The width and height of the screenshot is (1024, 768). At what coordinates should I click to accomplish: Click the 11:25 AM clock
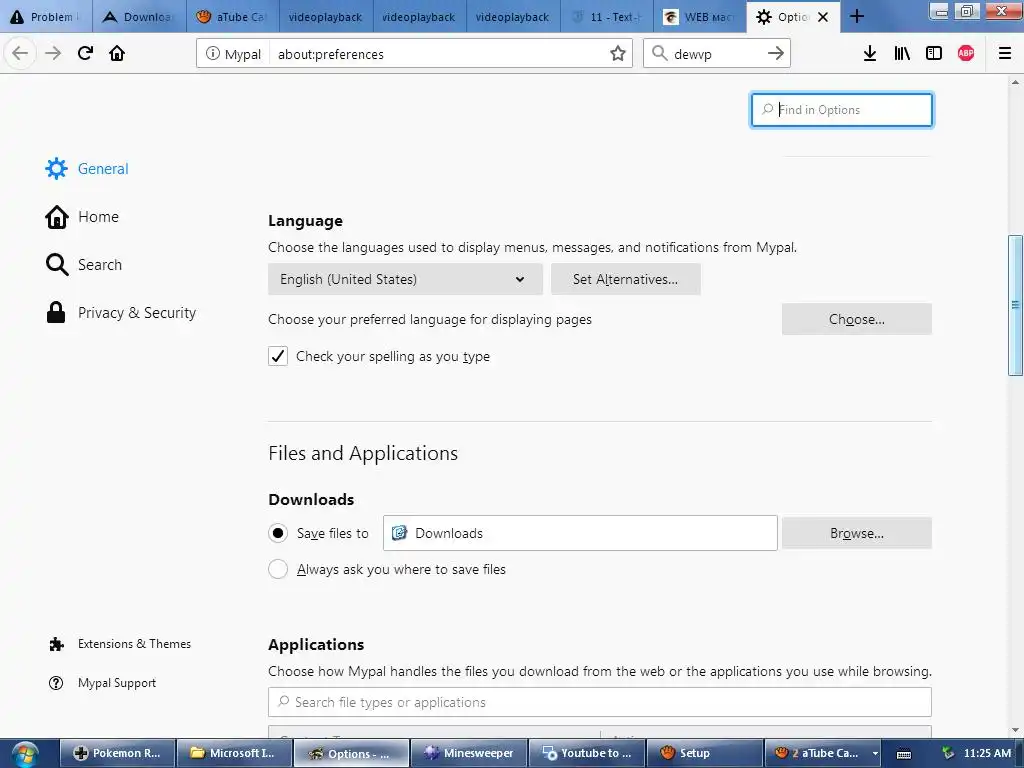[x=987, y=753]
